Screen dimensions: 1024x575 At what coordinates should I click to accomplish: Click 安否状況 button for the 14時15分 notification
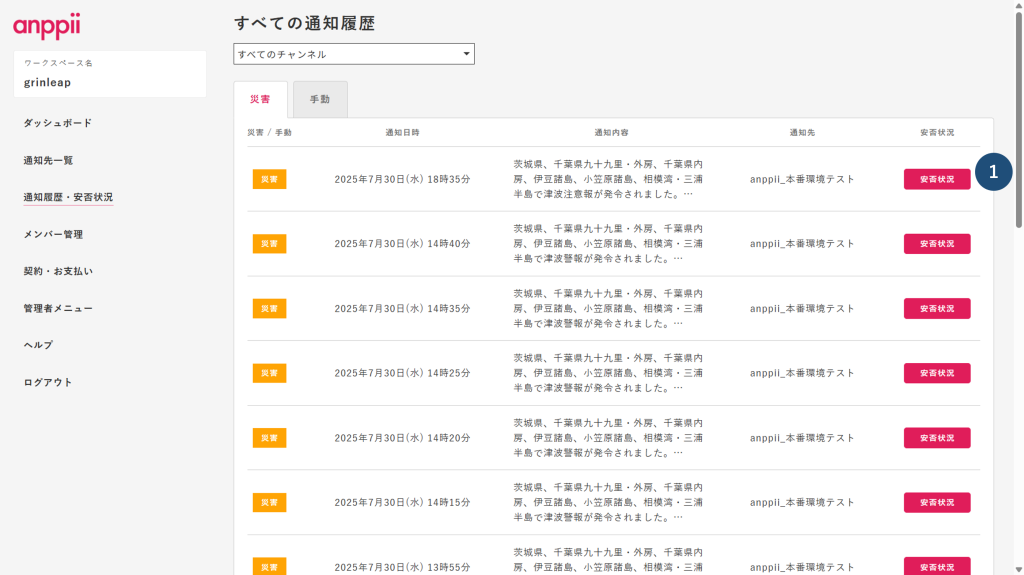pyautogui.click(x=937, y=502)
